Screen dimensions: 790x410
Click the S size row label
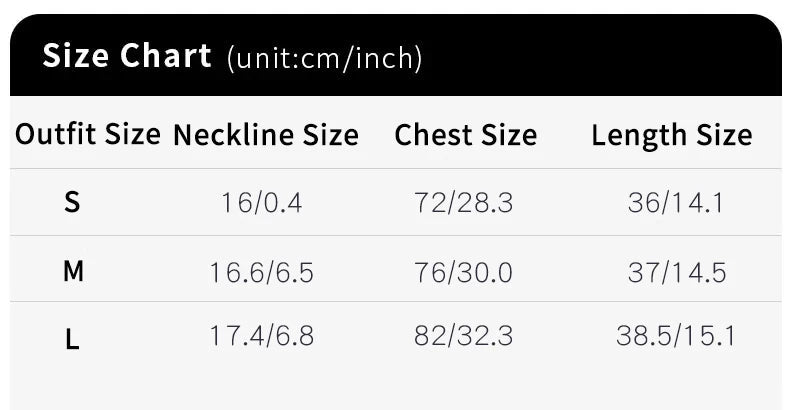tap(72, 202)
